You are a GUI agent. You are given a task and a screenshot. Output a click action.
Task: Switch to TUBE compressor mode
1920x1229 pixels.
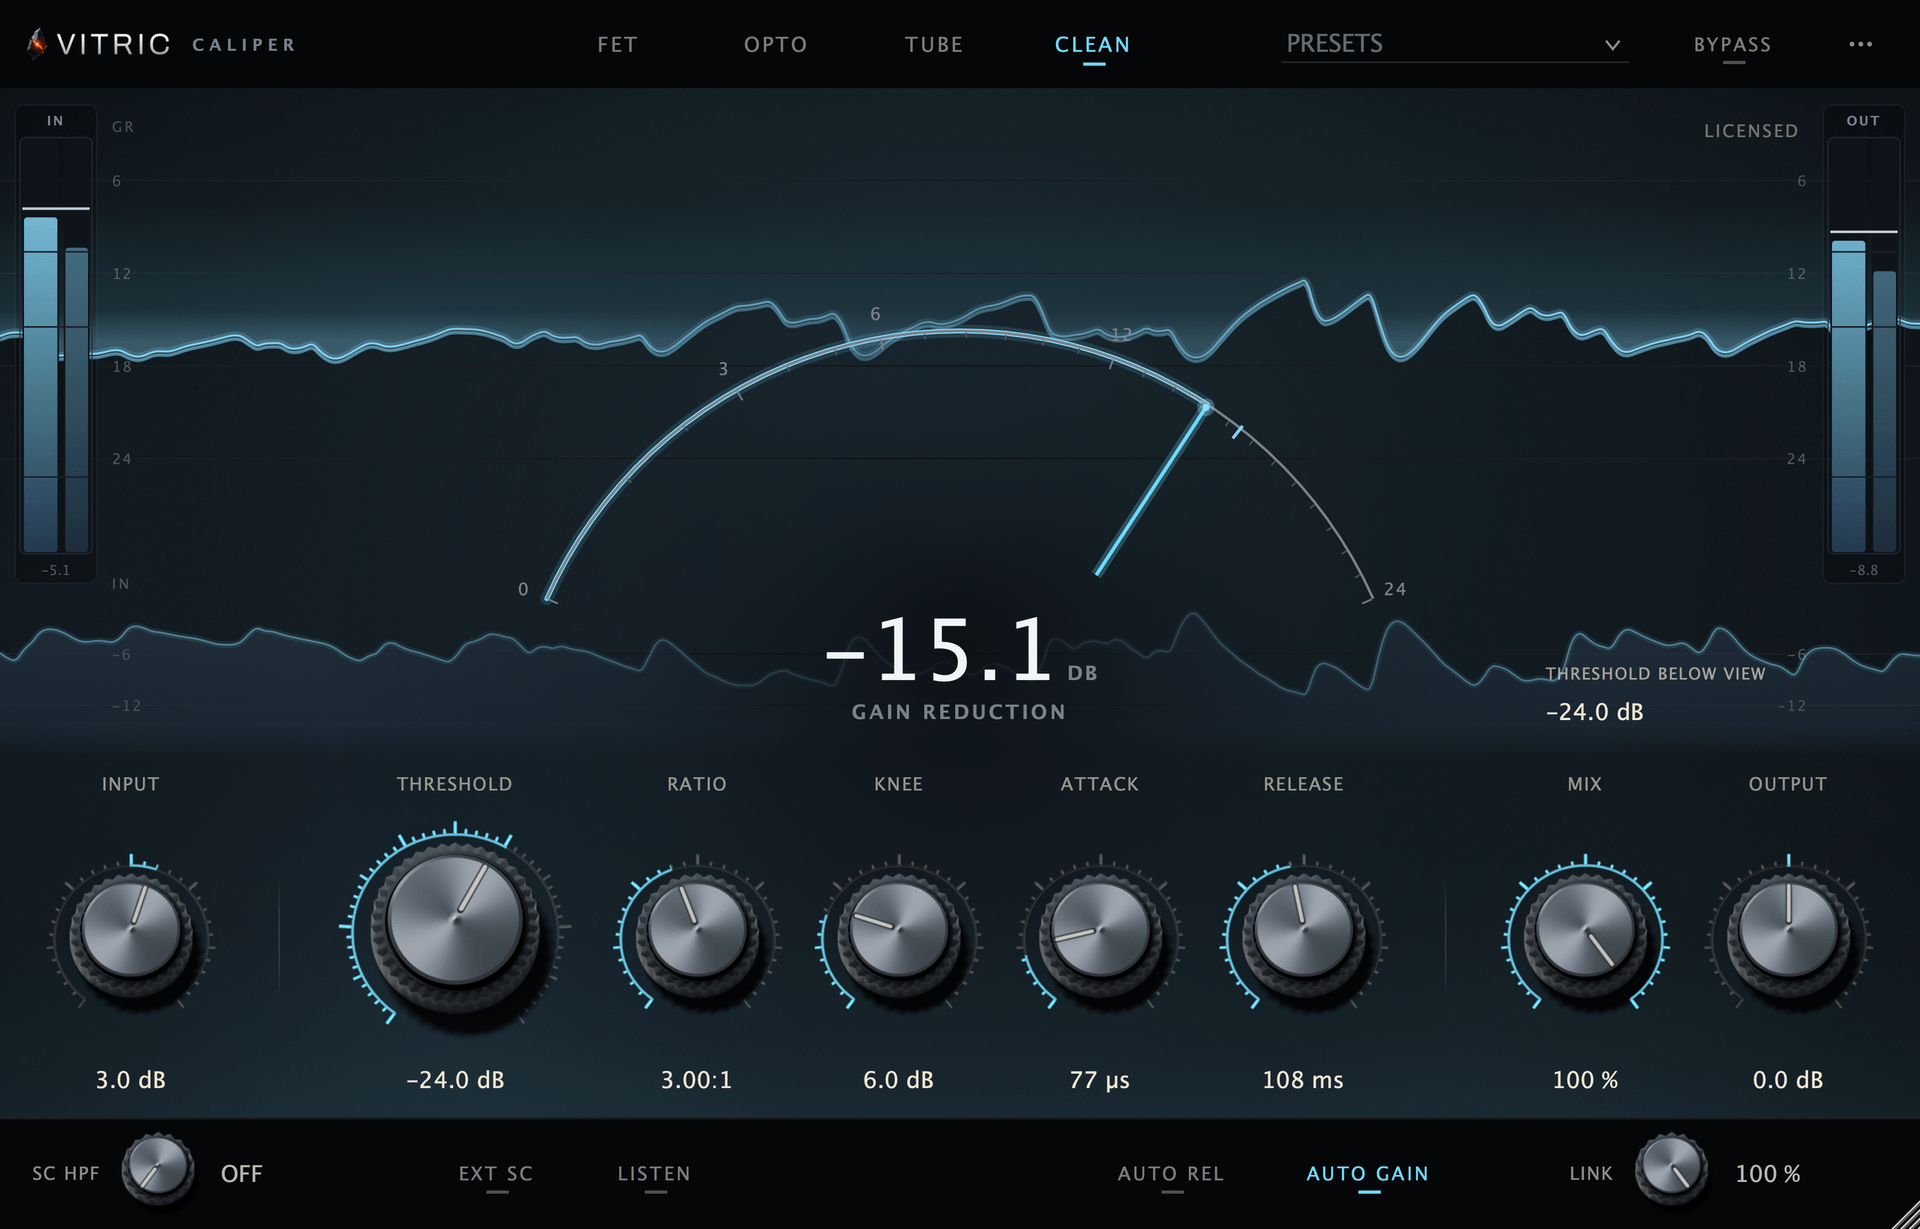click(x=934, y=45)
